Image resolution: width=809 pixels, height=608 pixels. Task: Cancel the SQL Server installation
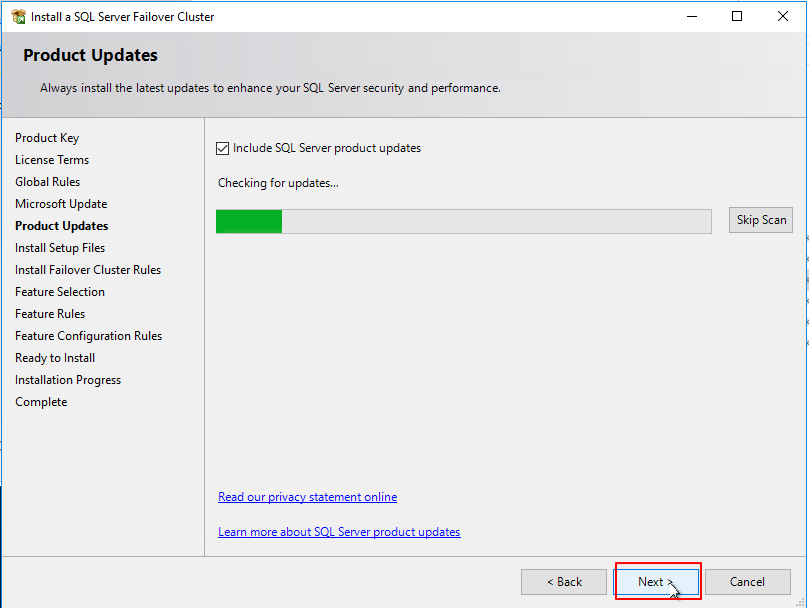point(748,581)
